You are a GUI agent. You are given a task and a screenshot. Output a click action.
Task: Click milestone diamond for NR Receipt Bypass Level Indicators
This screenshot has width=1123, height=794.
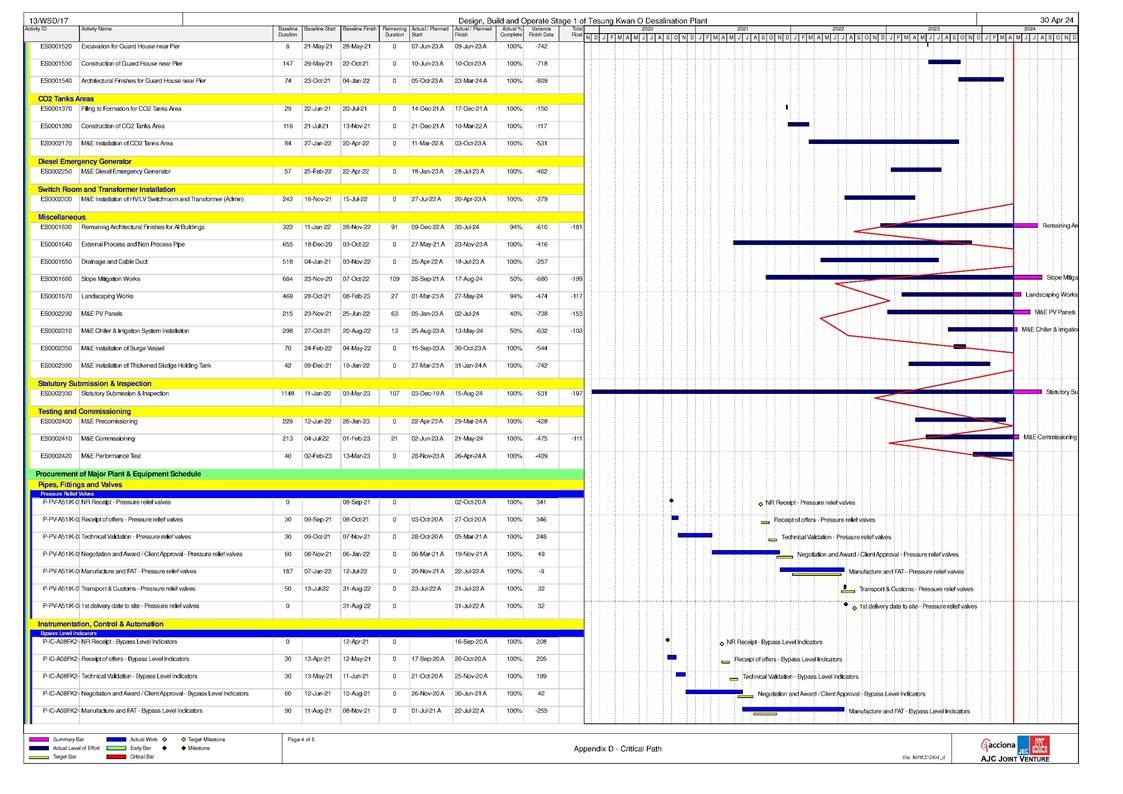667,640
